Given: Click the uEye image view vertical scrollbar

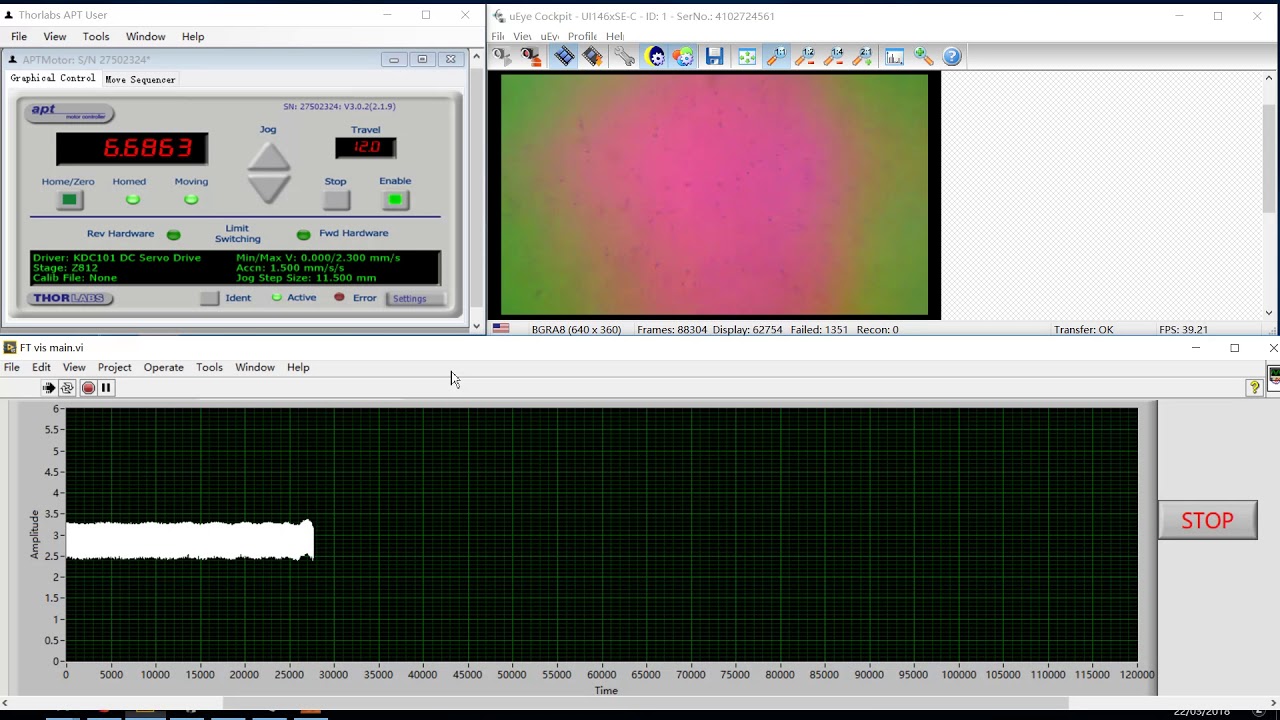Looking at the screenshot, I should tap(1269, 157).
